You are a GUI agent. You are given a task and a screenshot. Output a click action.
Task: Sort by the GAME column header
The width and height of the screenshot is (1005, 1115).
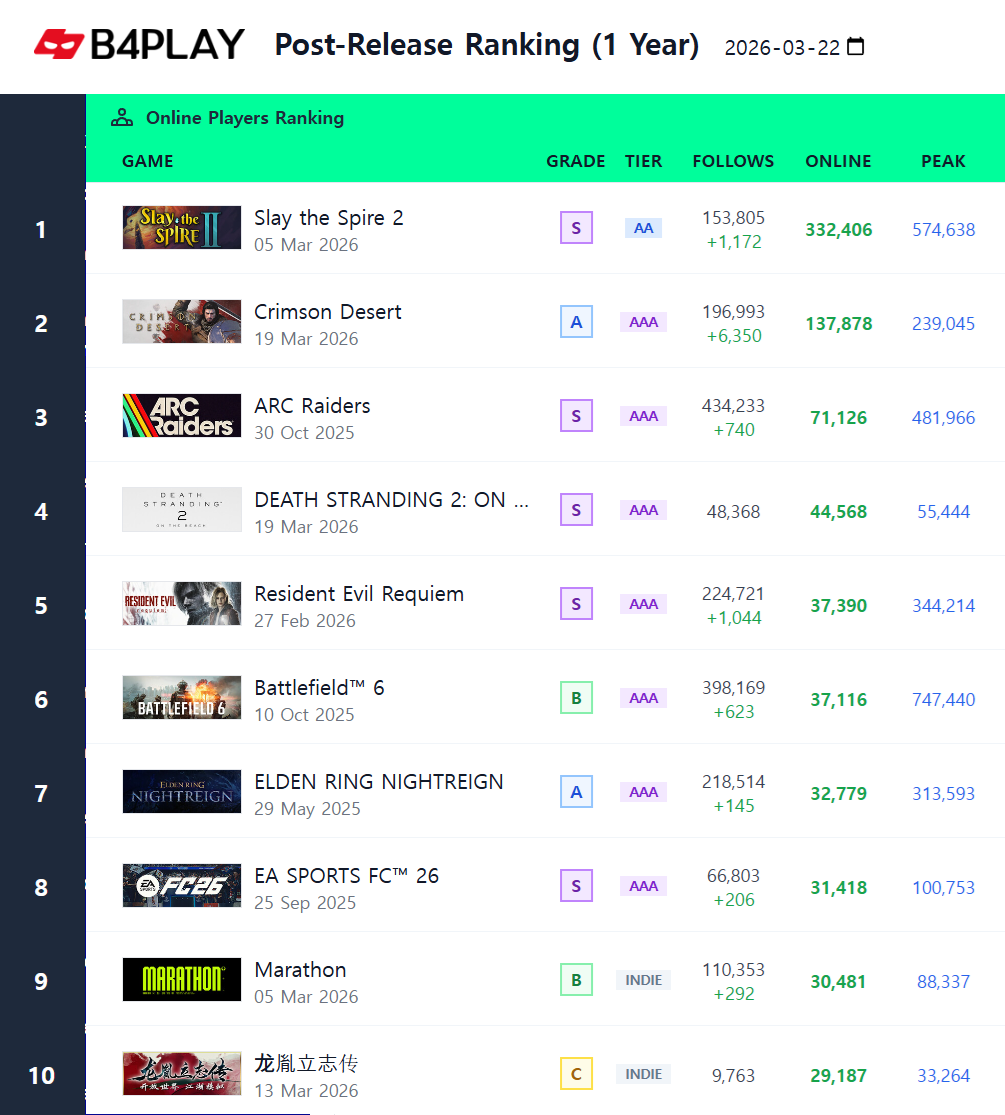click(147, 161)
